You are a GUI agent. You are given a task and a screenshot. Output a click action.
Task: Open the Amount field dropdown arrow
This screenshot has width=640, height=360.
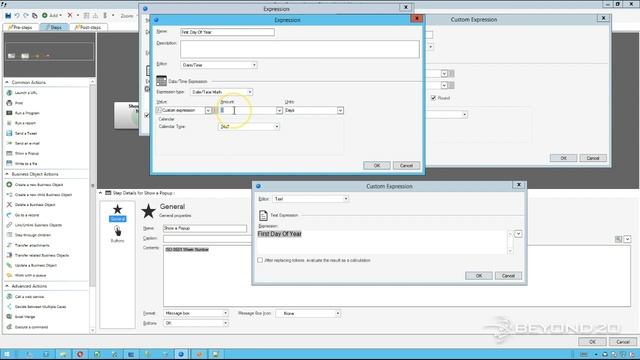pyautogui.click(x=279, y=111)
